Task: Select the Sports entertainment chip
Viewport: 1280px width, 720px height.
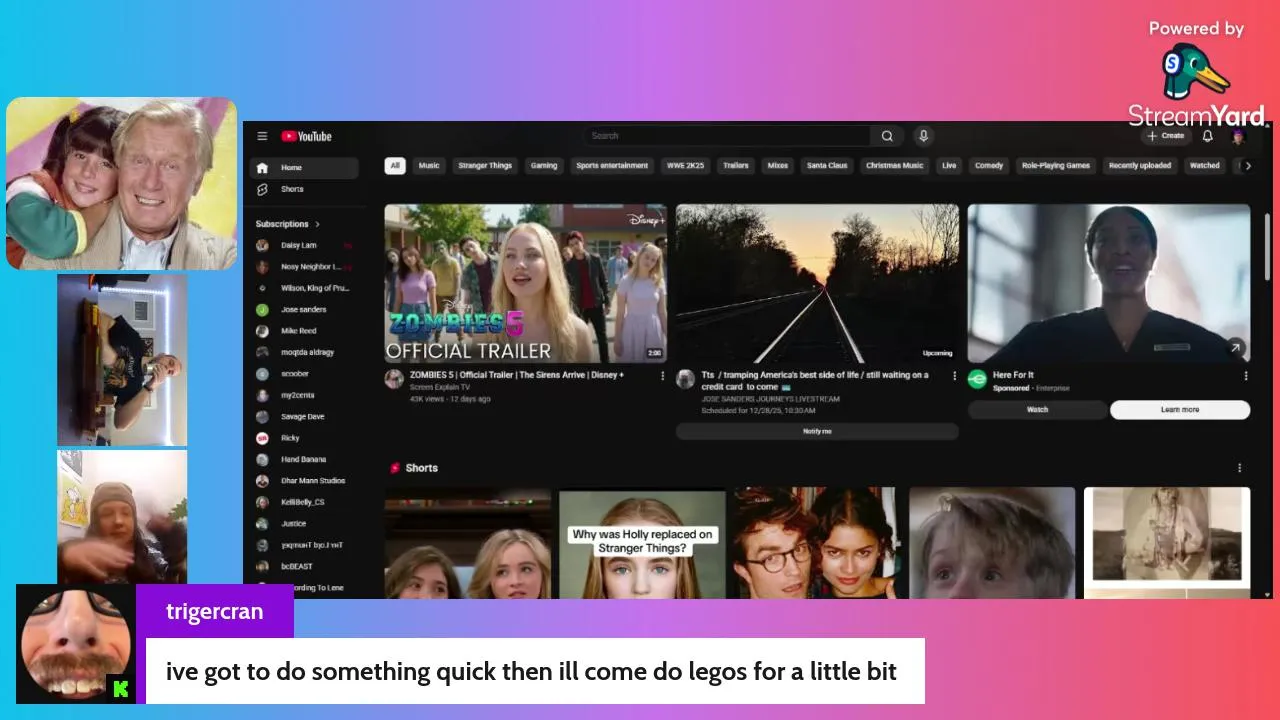Action: coord(612,166)
